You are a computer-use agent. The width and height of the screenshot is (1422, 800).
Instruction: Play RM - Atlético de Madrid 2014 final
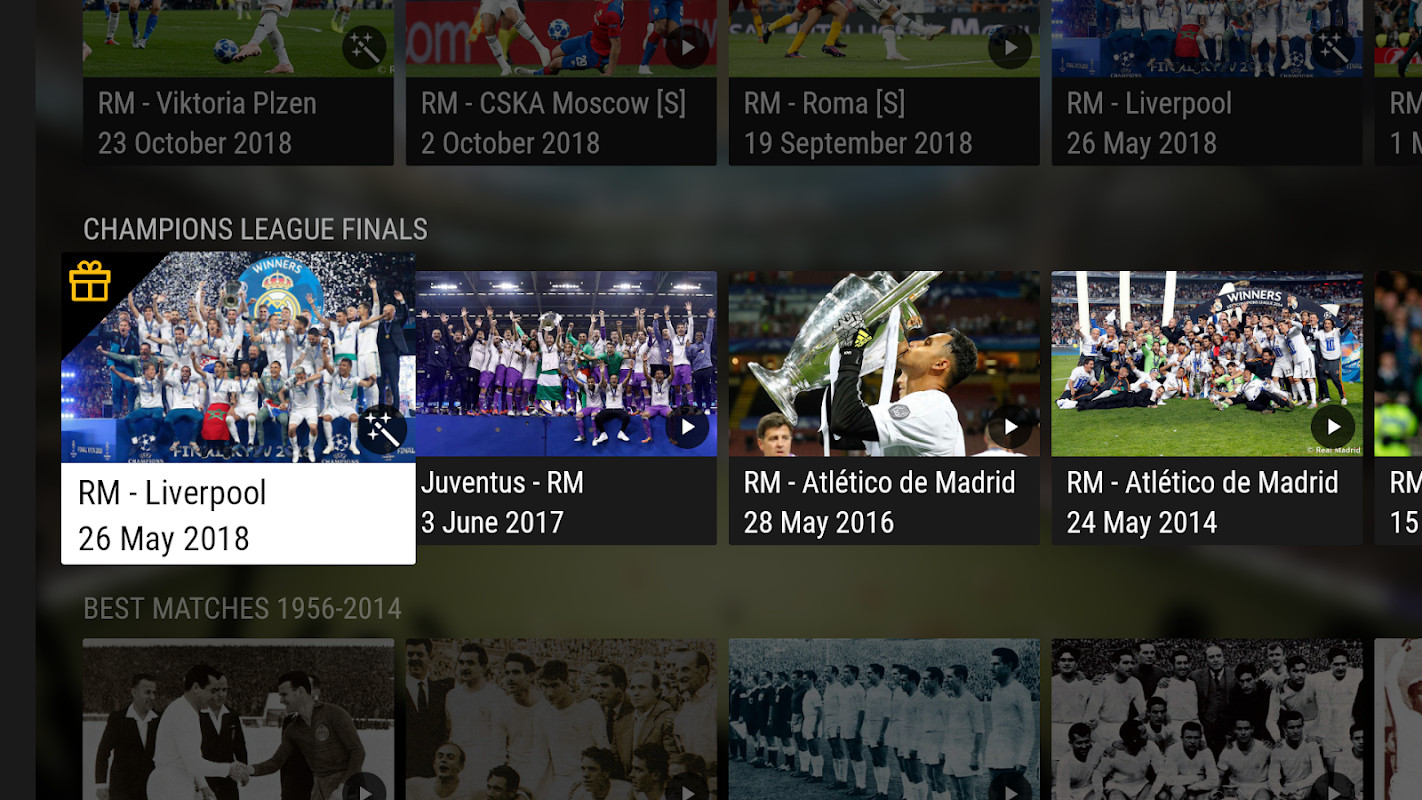point(1333,428)
